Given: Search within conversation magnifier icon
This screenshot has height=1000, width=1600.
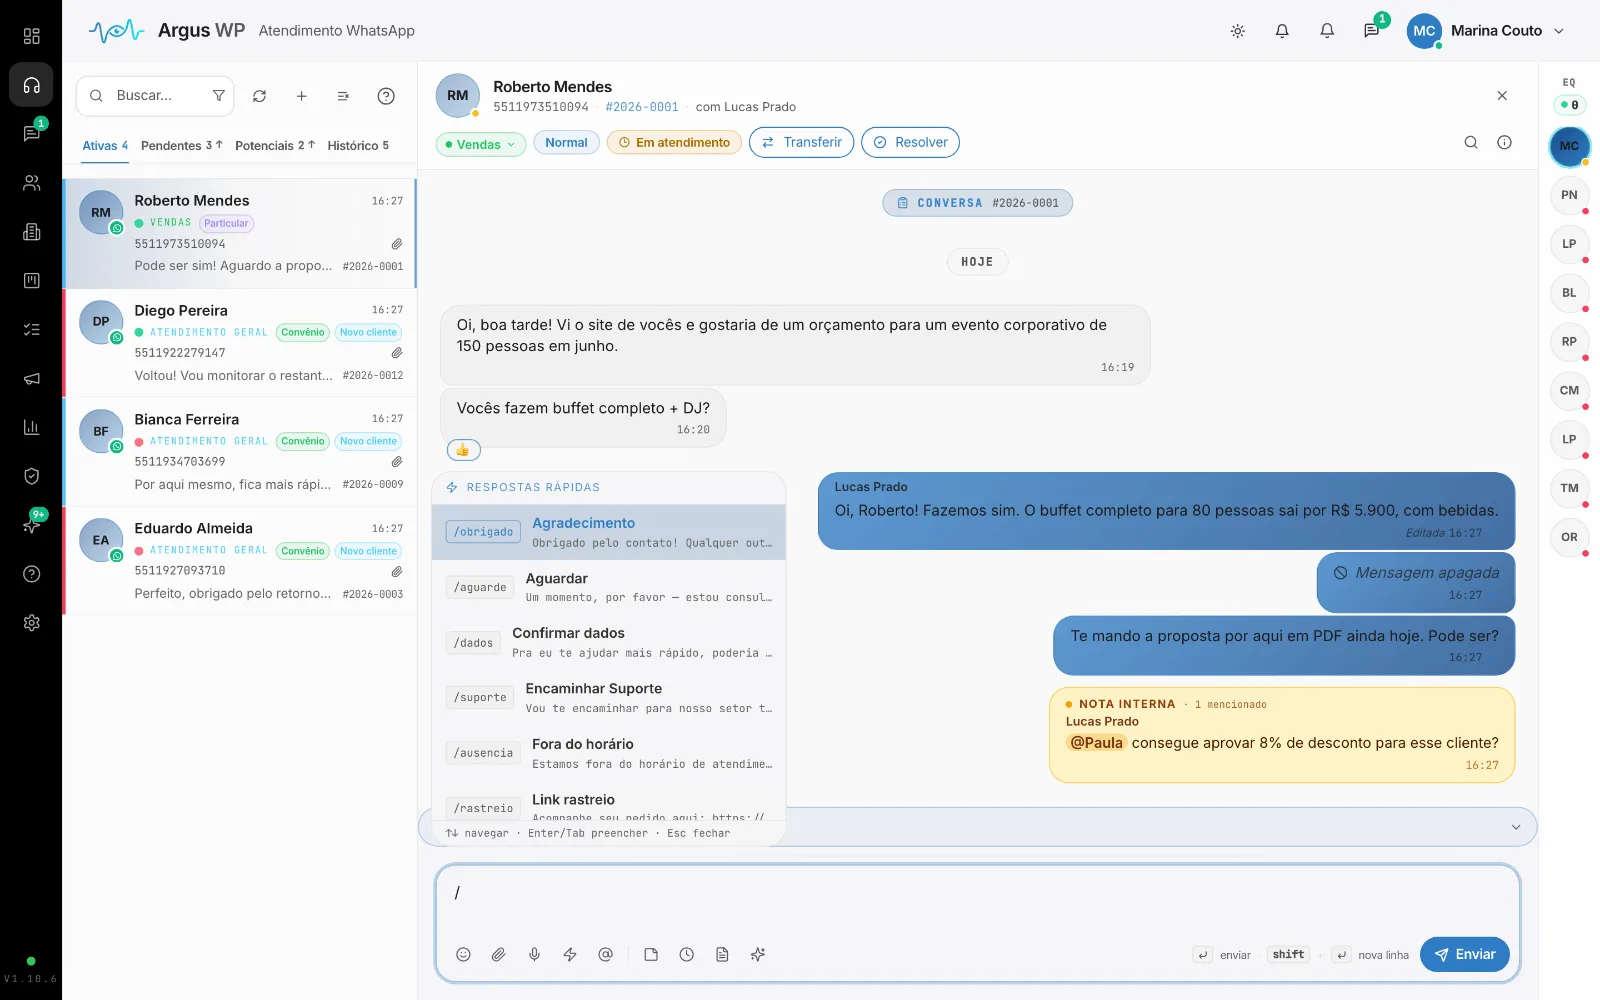Looking at the screenshot, I should [1471, 142].
